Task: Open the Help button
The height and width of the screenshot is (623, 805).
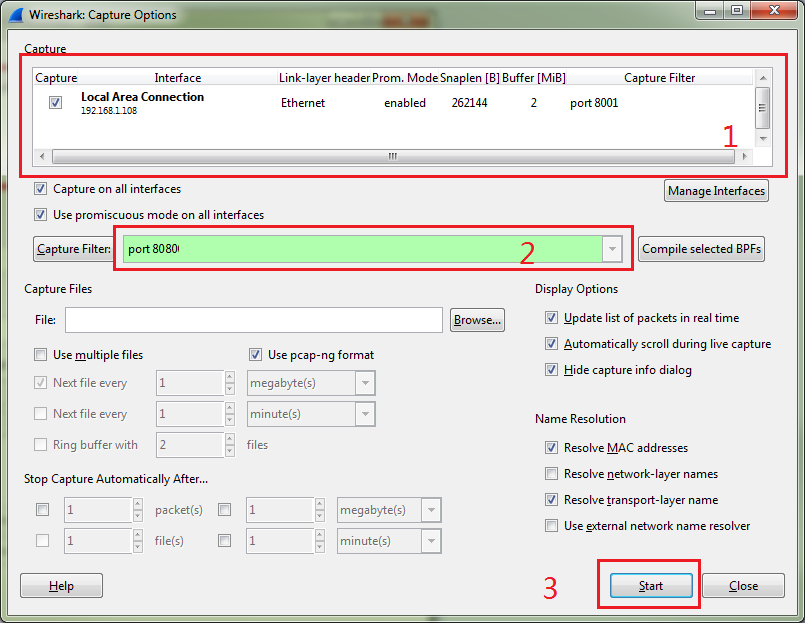Action: click(x=61, y=586)
